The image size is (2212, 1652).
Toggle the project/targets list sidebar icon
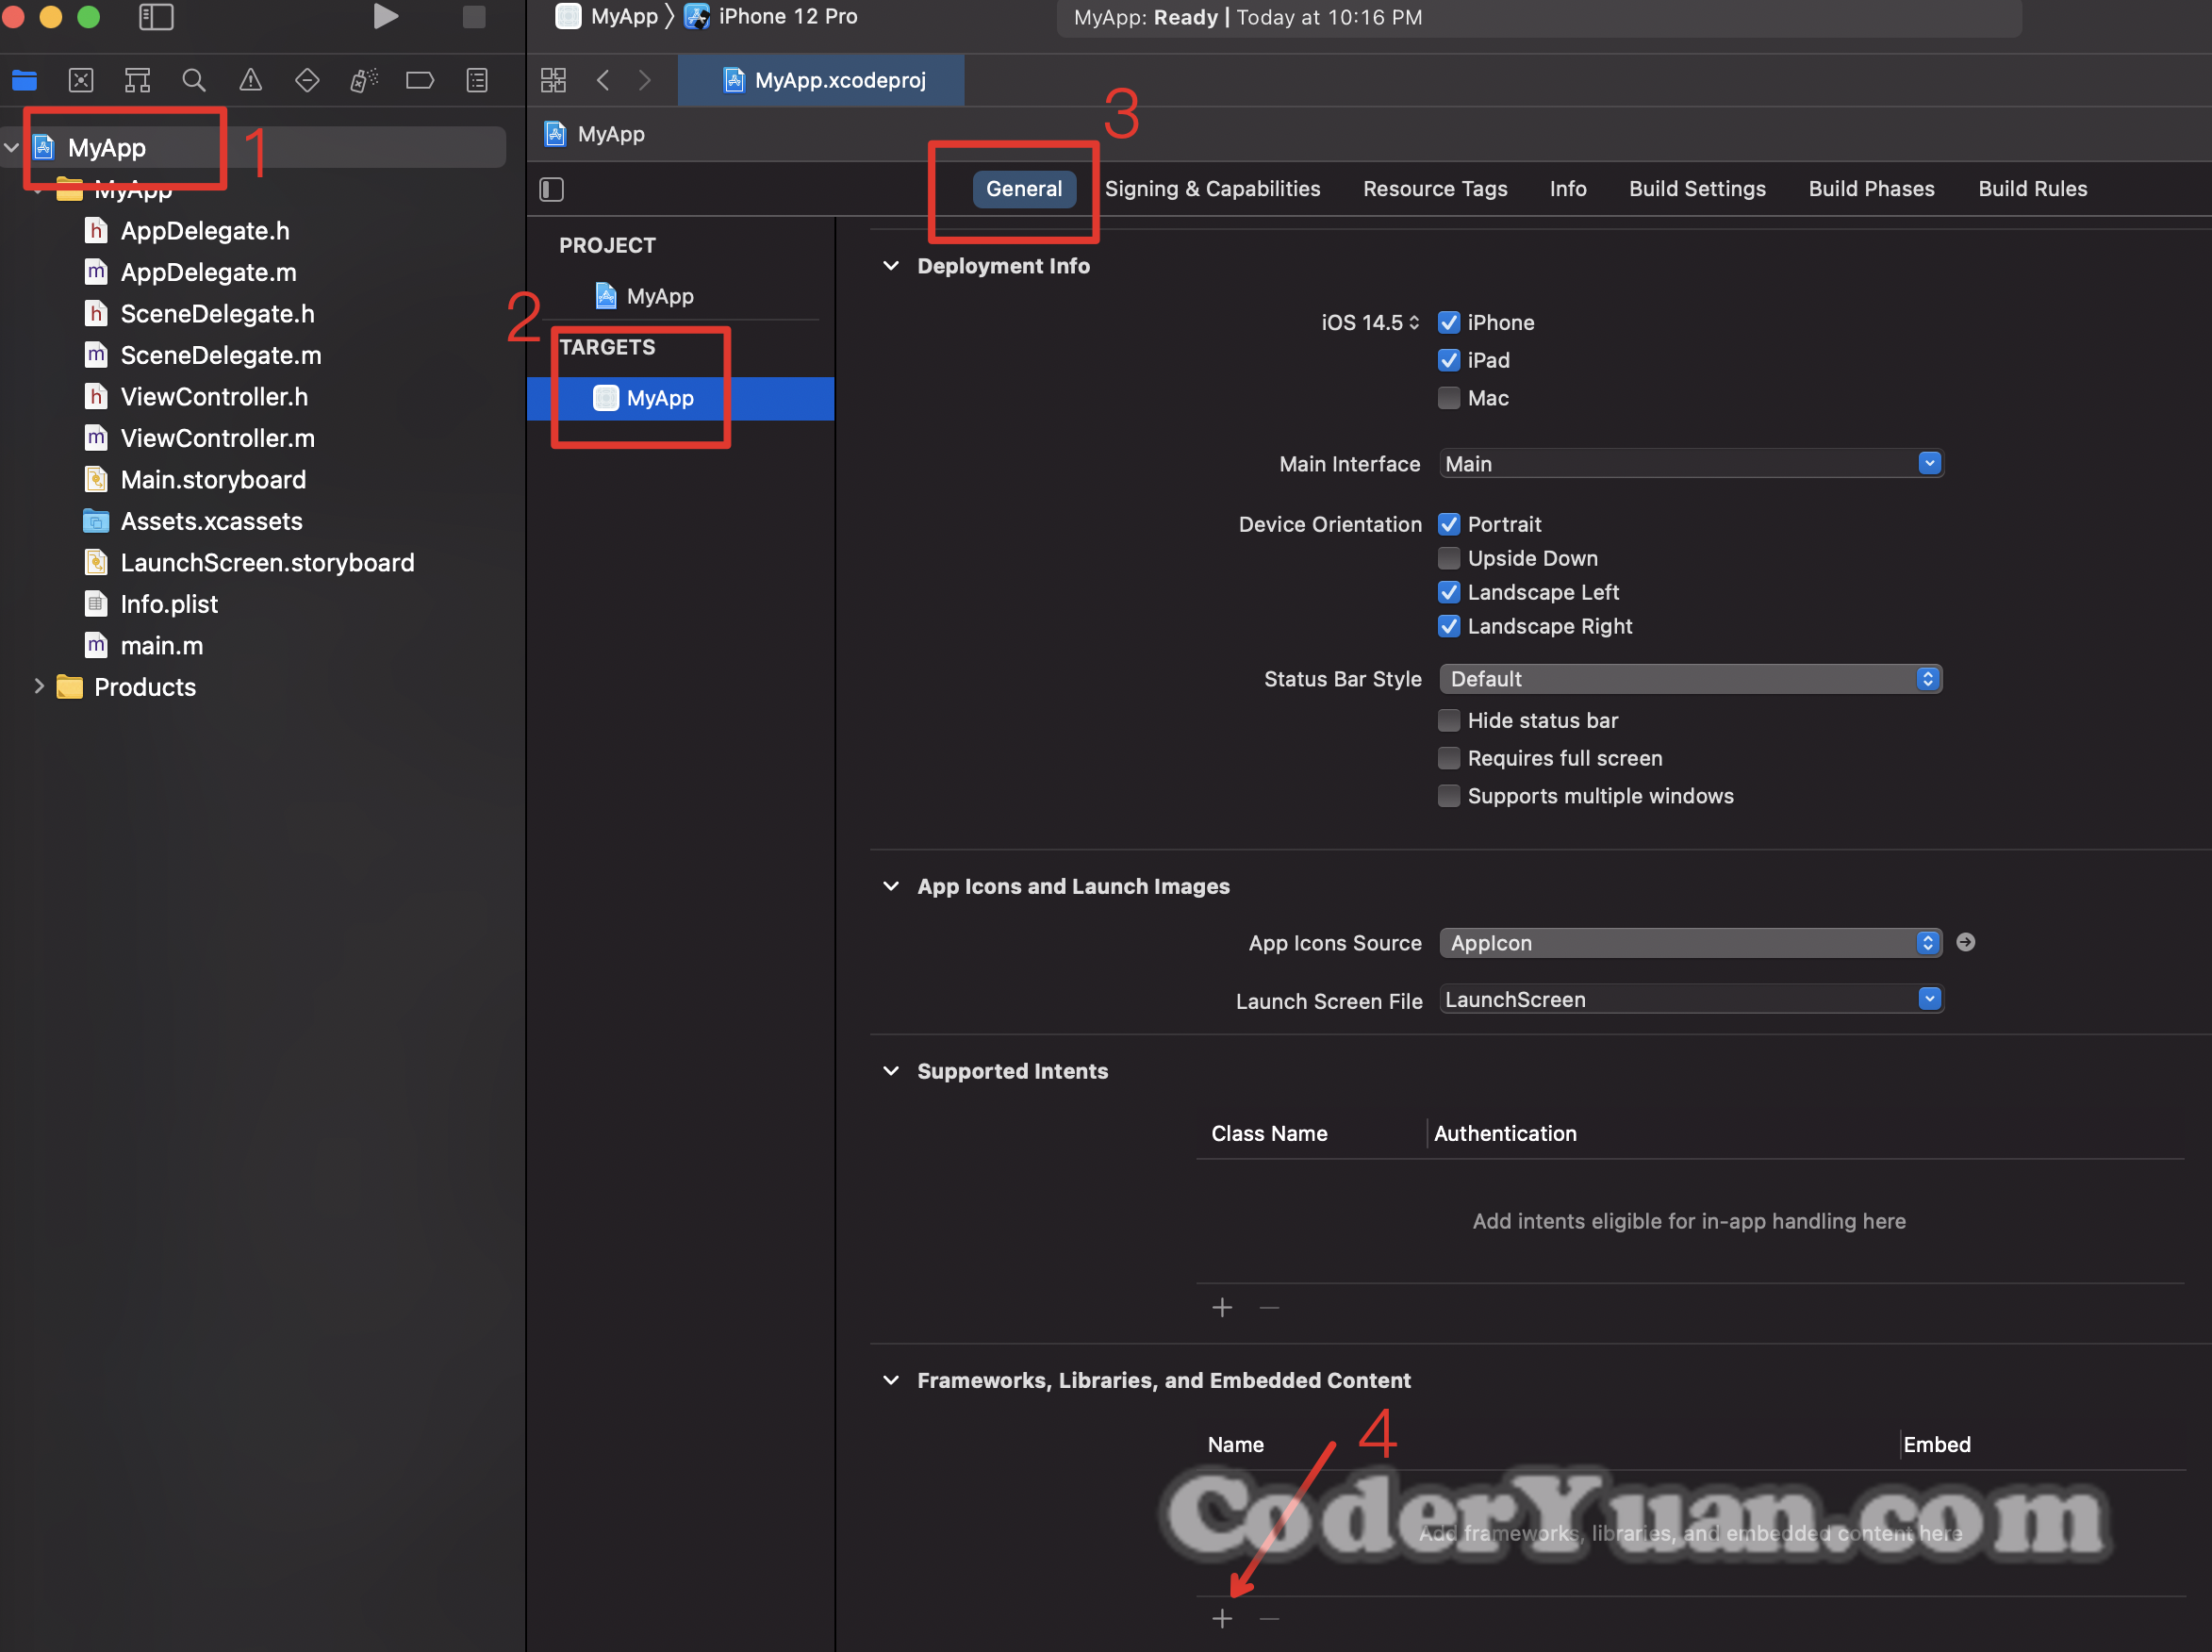(552, 189)
